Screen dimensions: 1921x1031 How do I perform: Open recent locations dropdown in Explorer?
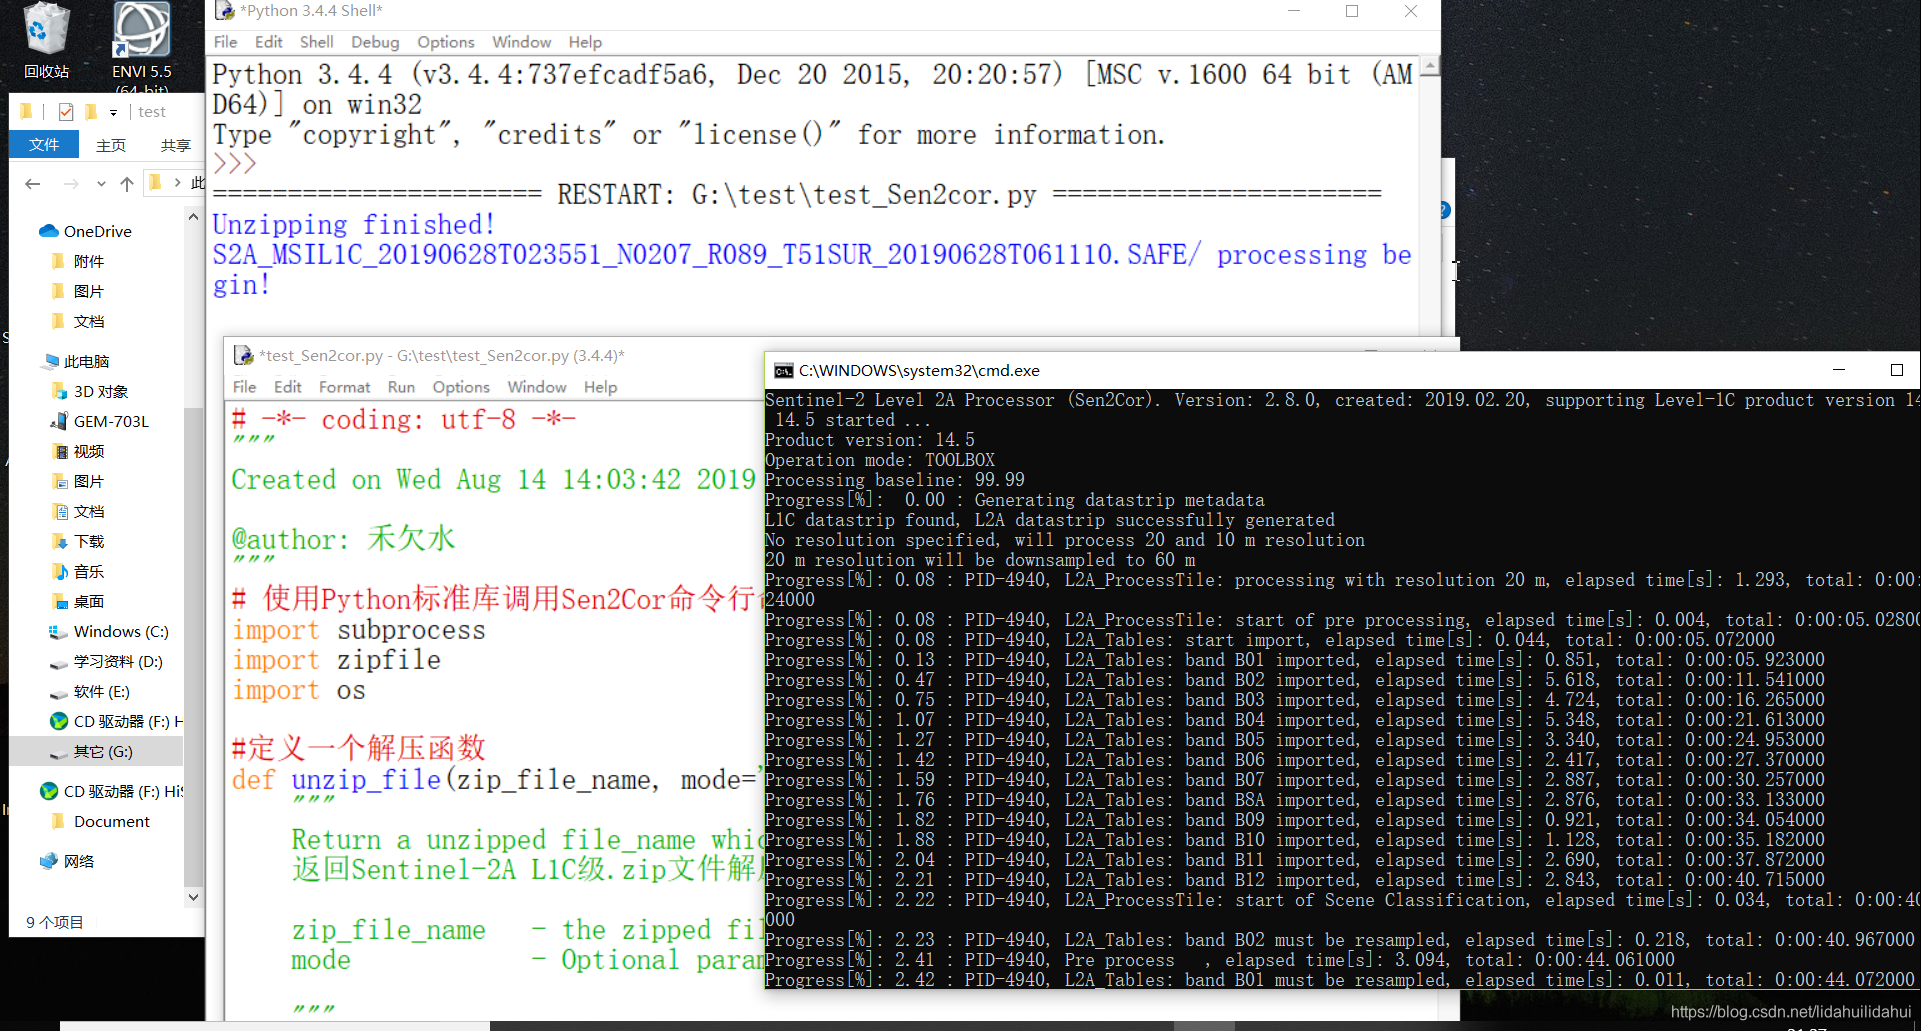[x=101, y=183]
